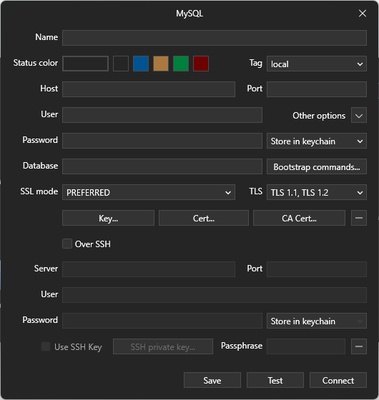The width and height of the screenshot is (379, 400).
Task: Open the Tag dropdown showing local
Action: (x=317, y=64)
